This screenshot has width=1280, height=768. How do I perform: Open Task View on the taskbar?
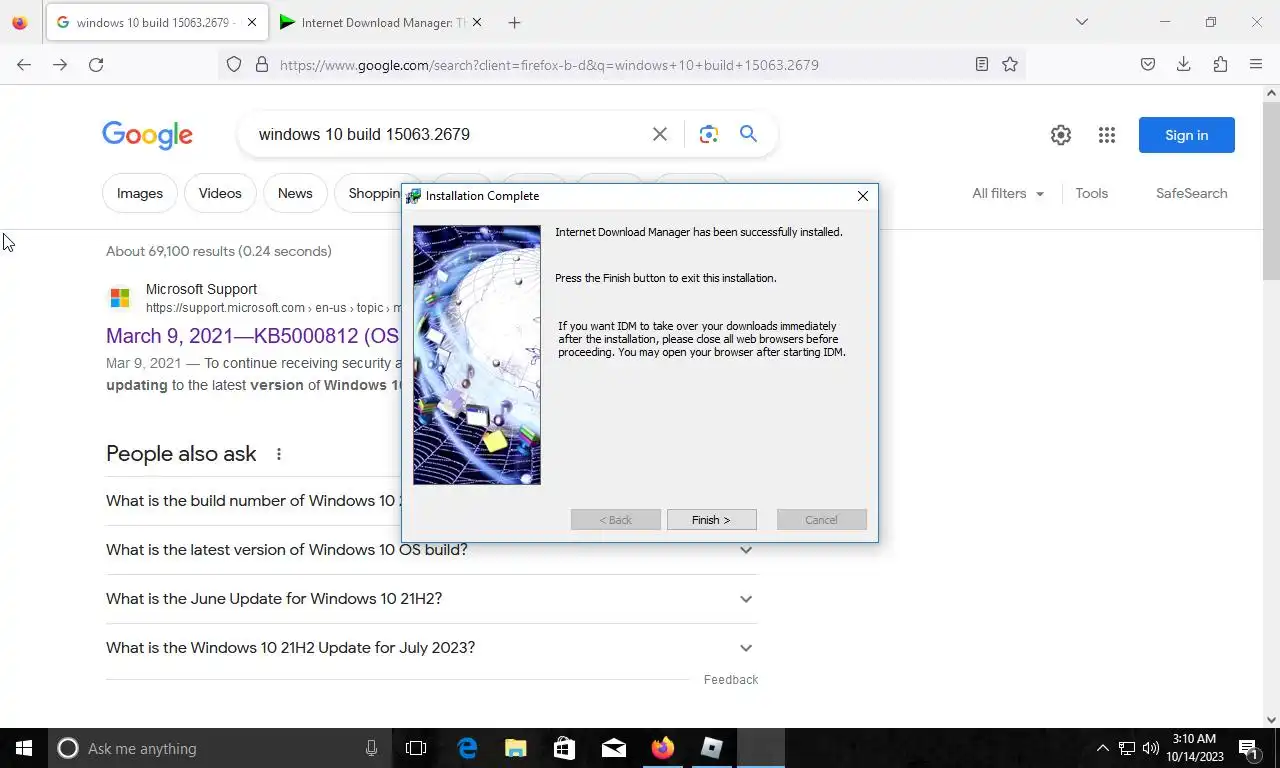point(416,748)
